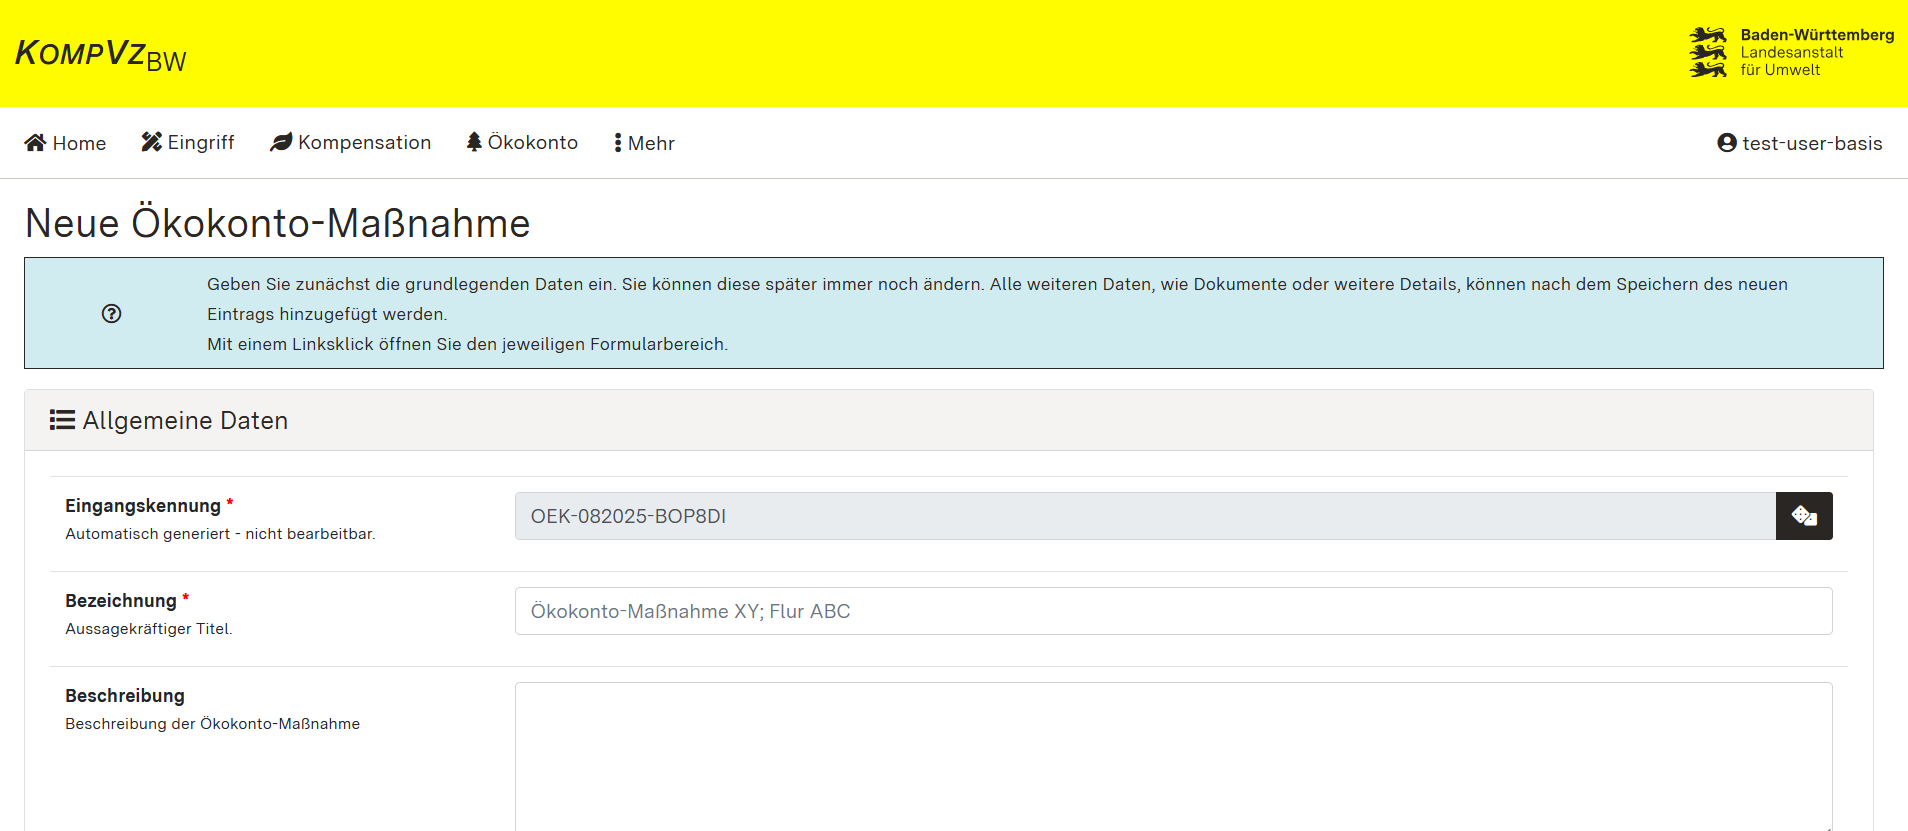
Task: Click the read-only Eingangskennung field
Action: 1144,516
